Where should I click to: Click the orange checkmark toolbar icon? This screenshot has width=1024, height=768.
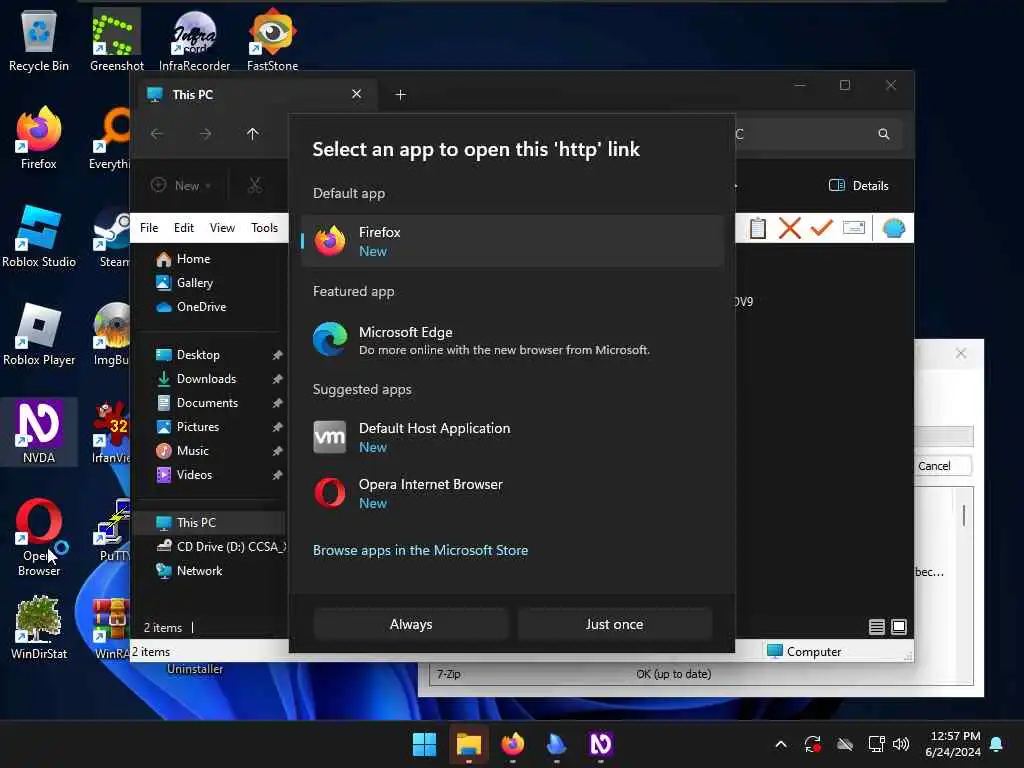coord(822,228)
